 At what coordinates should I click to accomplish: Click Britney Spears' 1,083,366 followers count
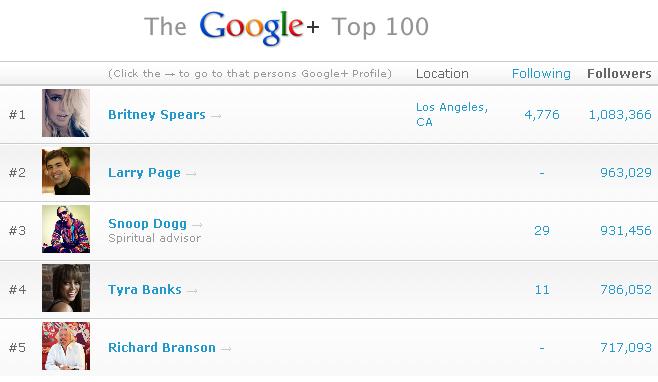click(x=620, y=115)
